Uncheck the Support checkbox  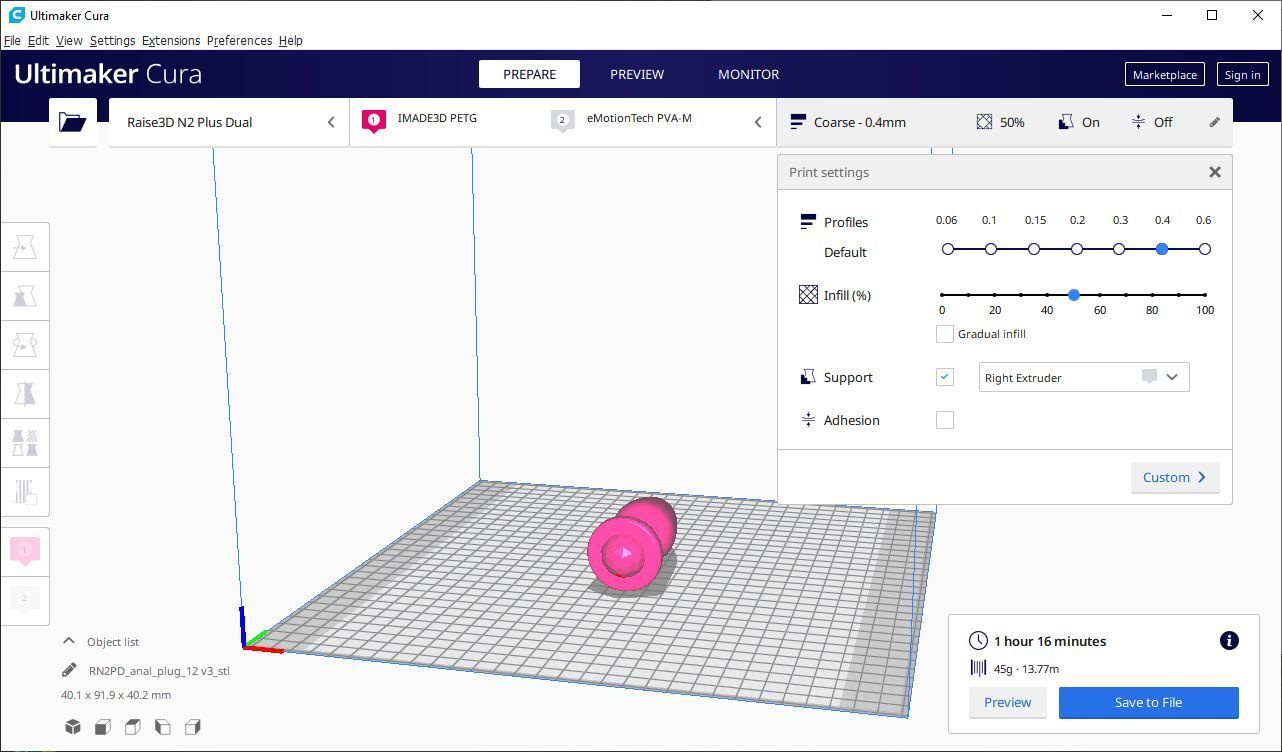click(945, 377)
